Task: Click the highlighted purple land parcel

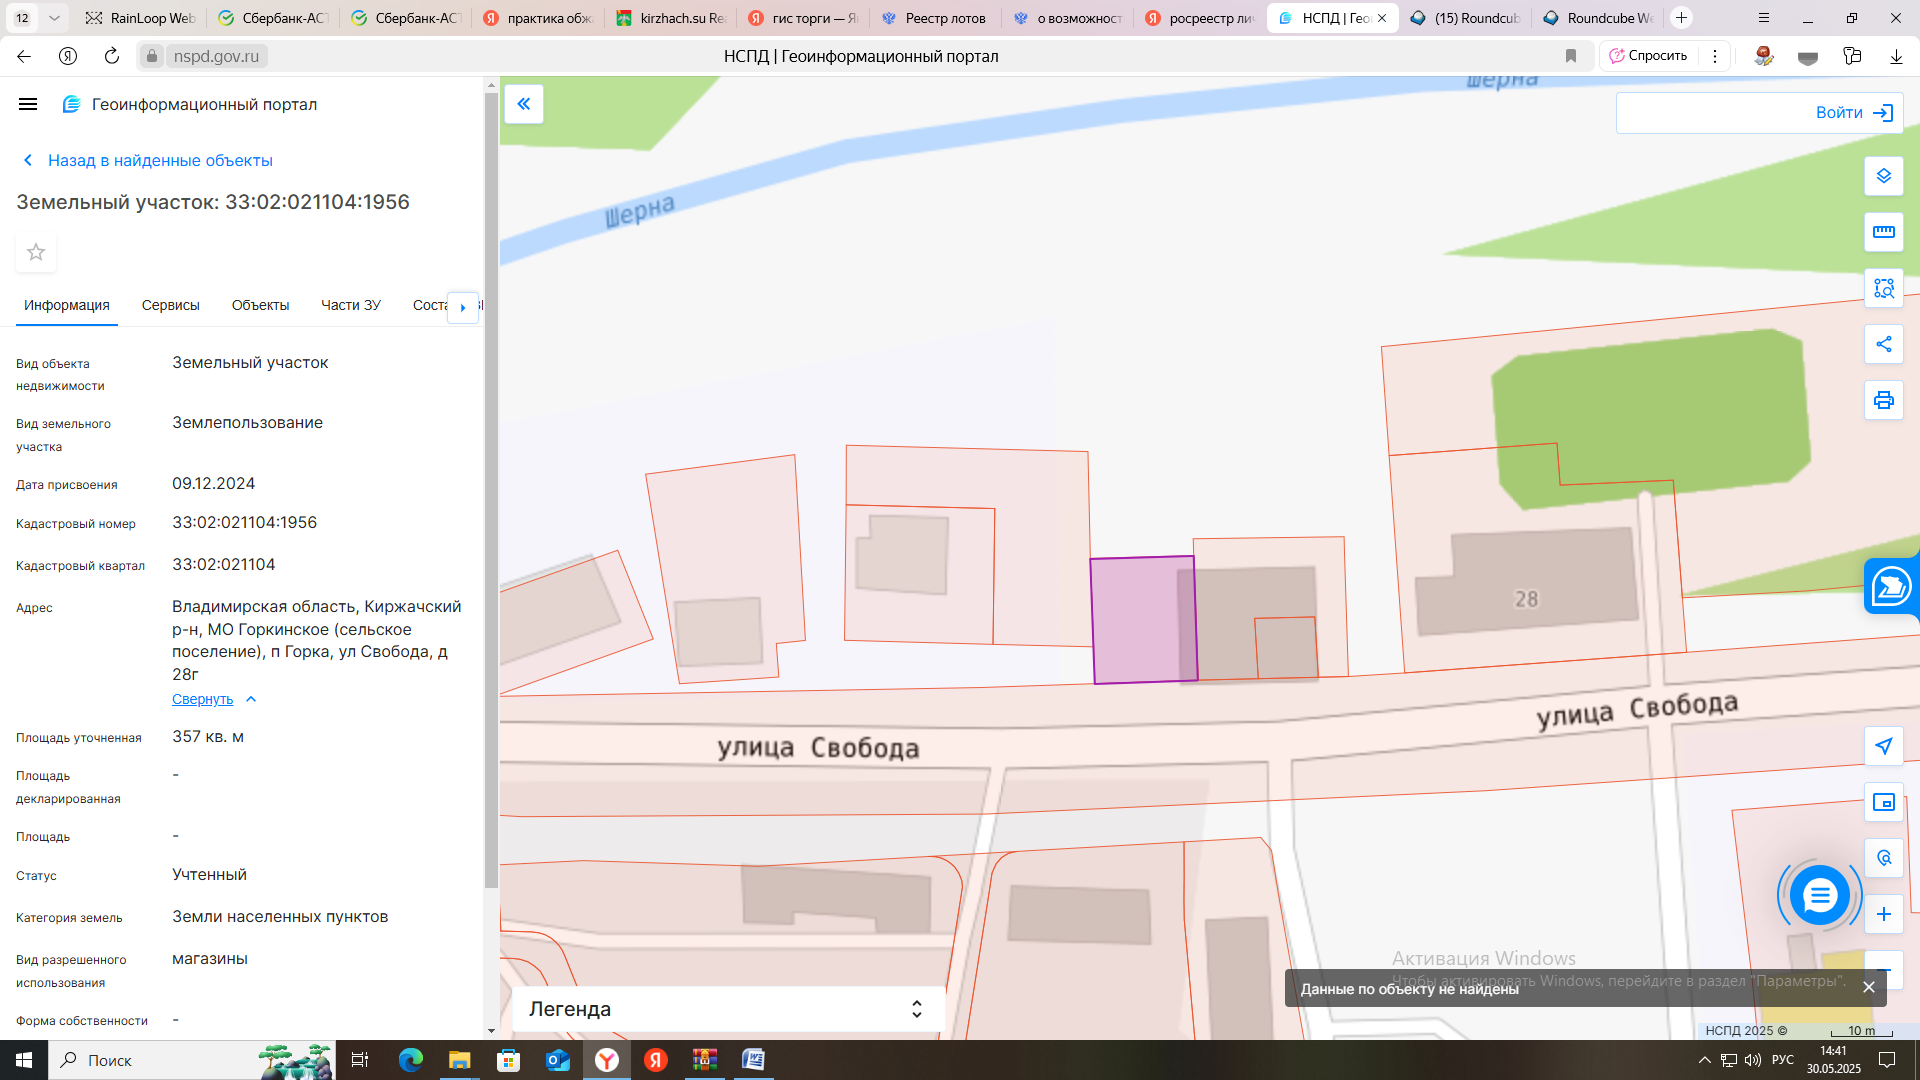Action: tap(1135, 620)
